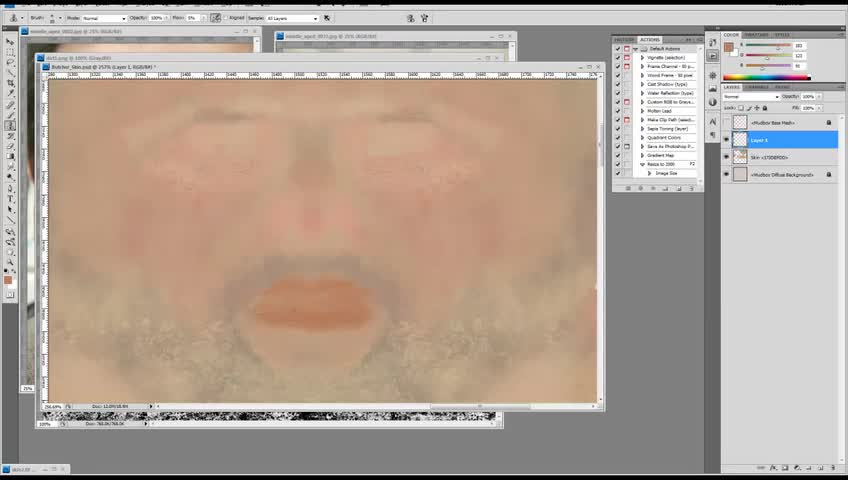Click the ignore adjustment layers icon
The height and width of the screenshot is (480, 848).
coord(327,18)
